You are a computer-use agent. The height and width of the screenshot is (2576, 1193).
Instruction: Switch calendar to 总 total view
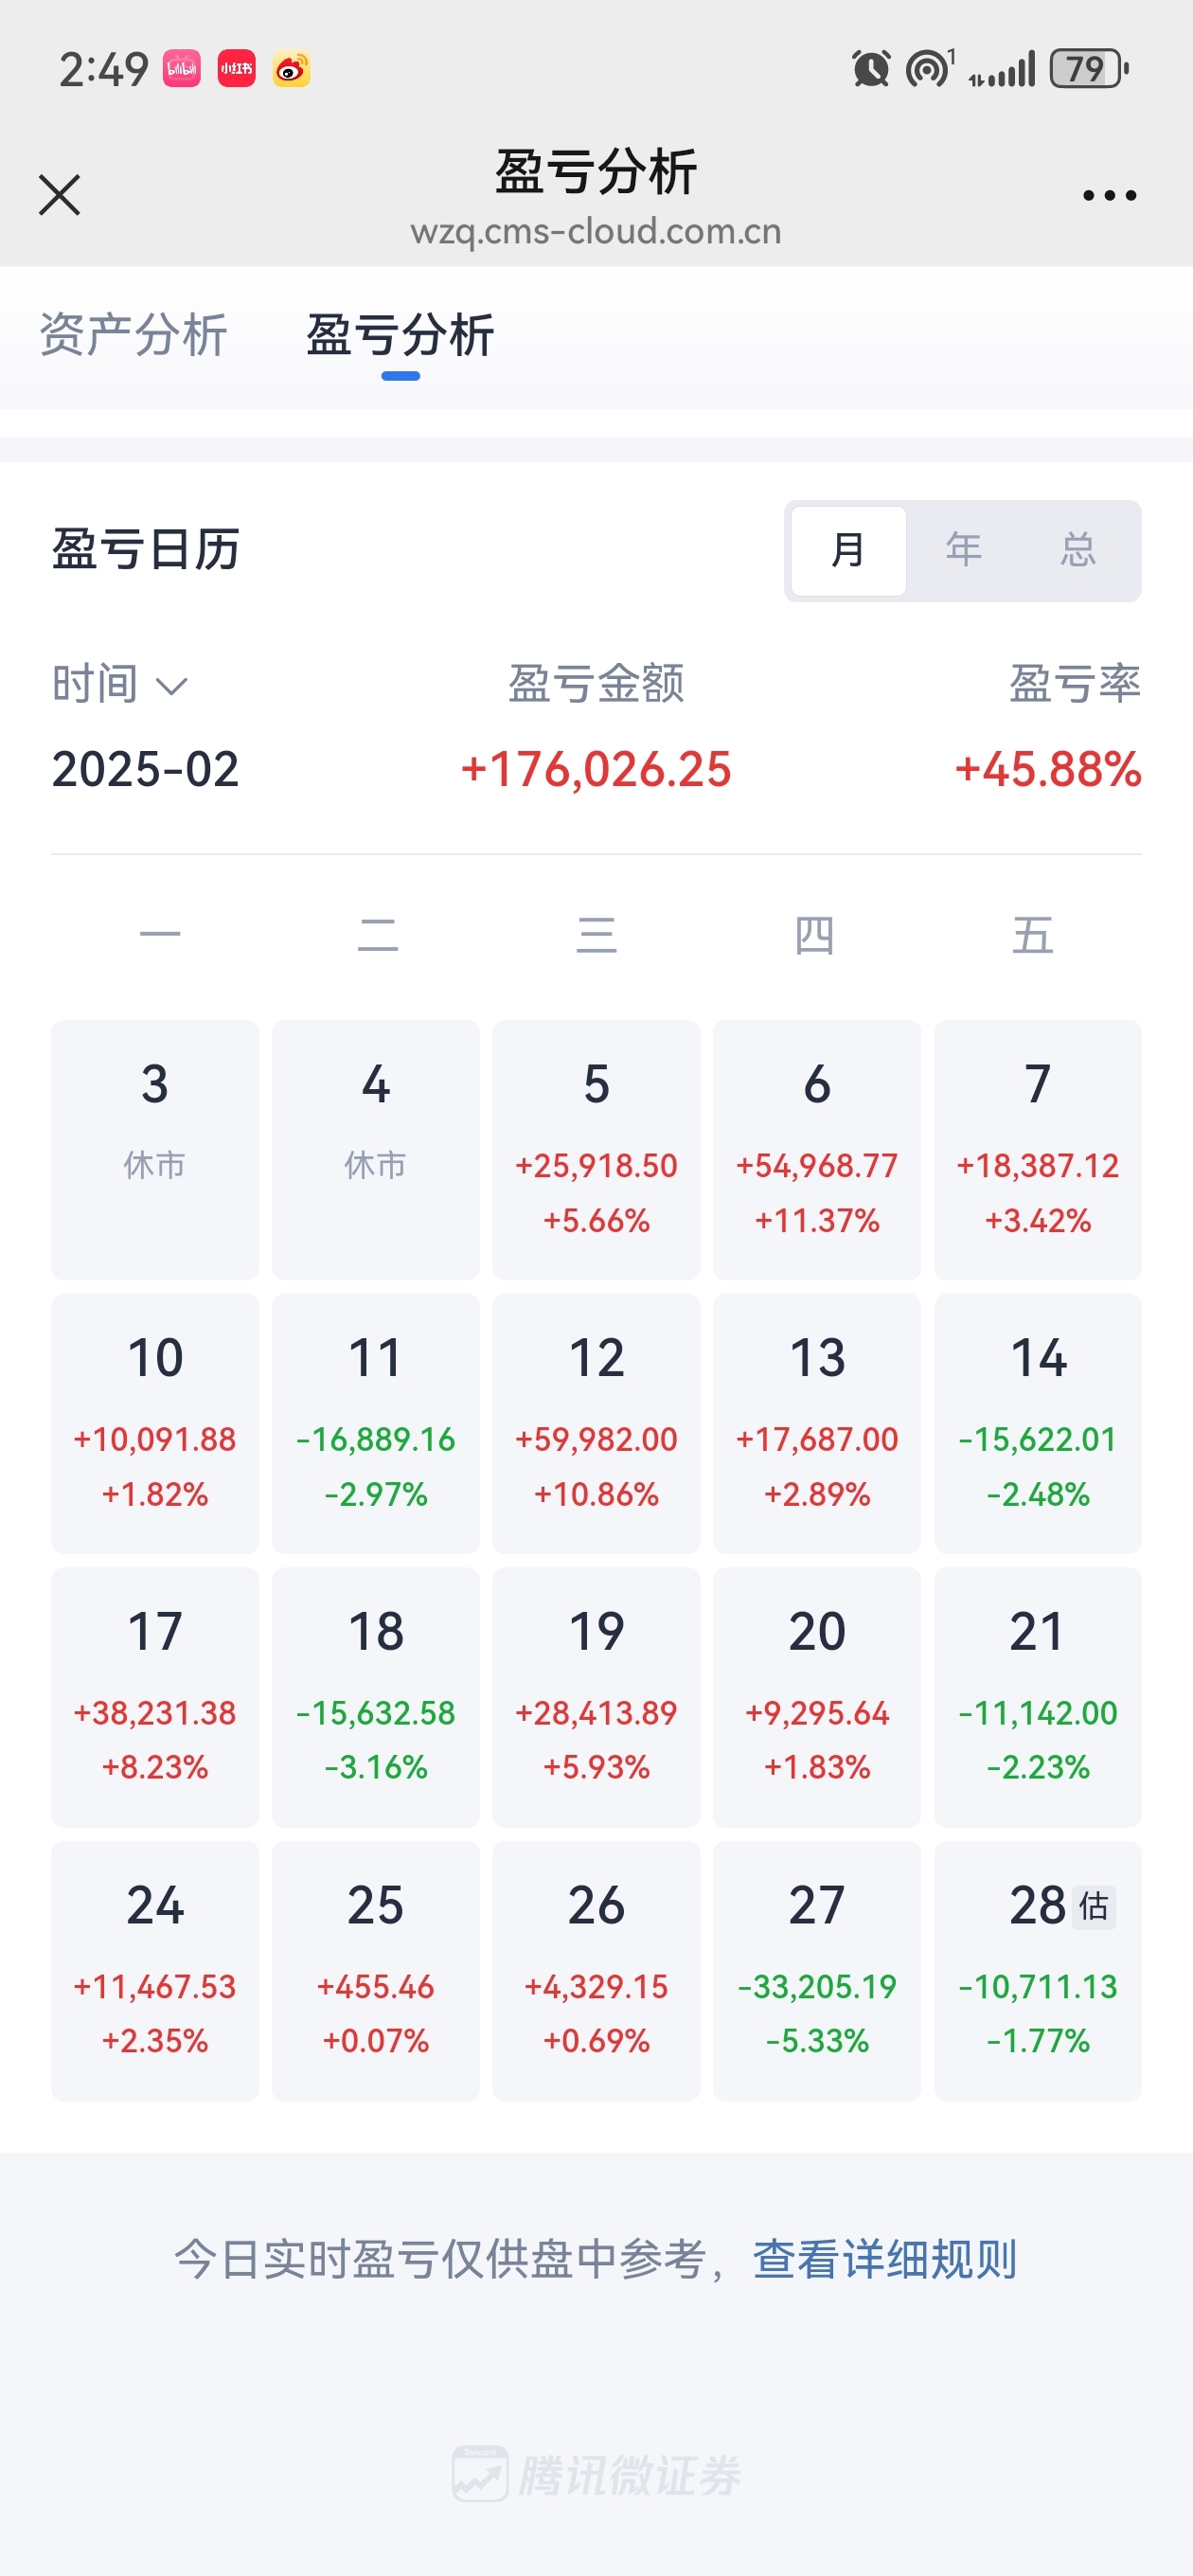1078,550
